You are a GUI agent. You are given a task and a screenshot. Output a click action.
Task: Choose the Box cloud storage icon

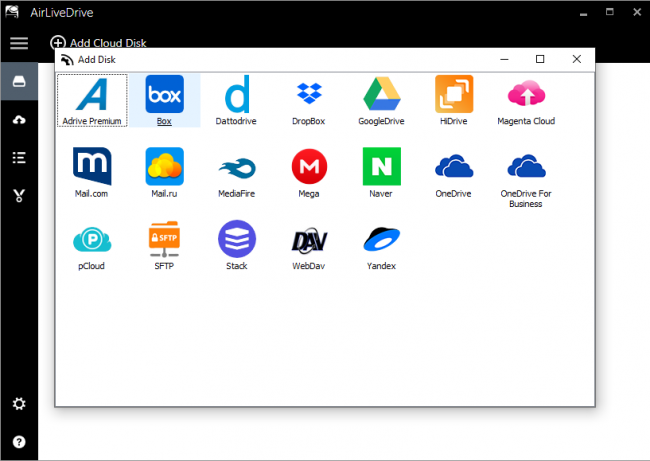(x=164, y=96)
